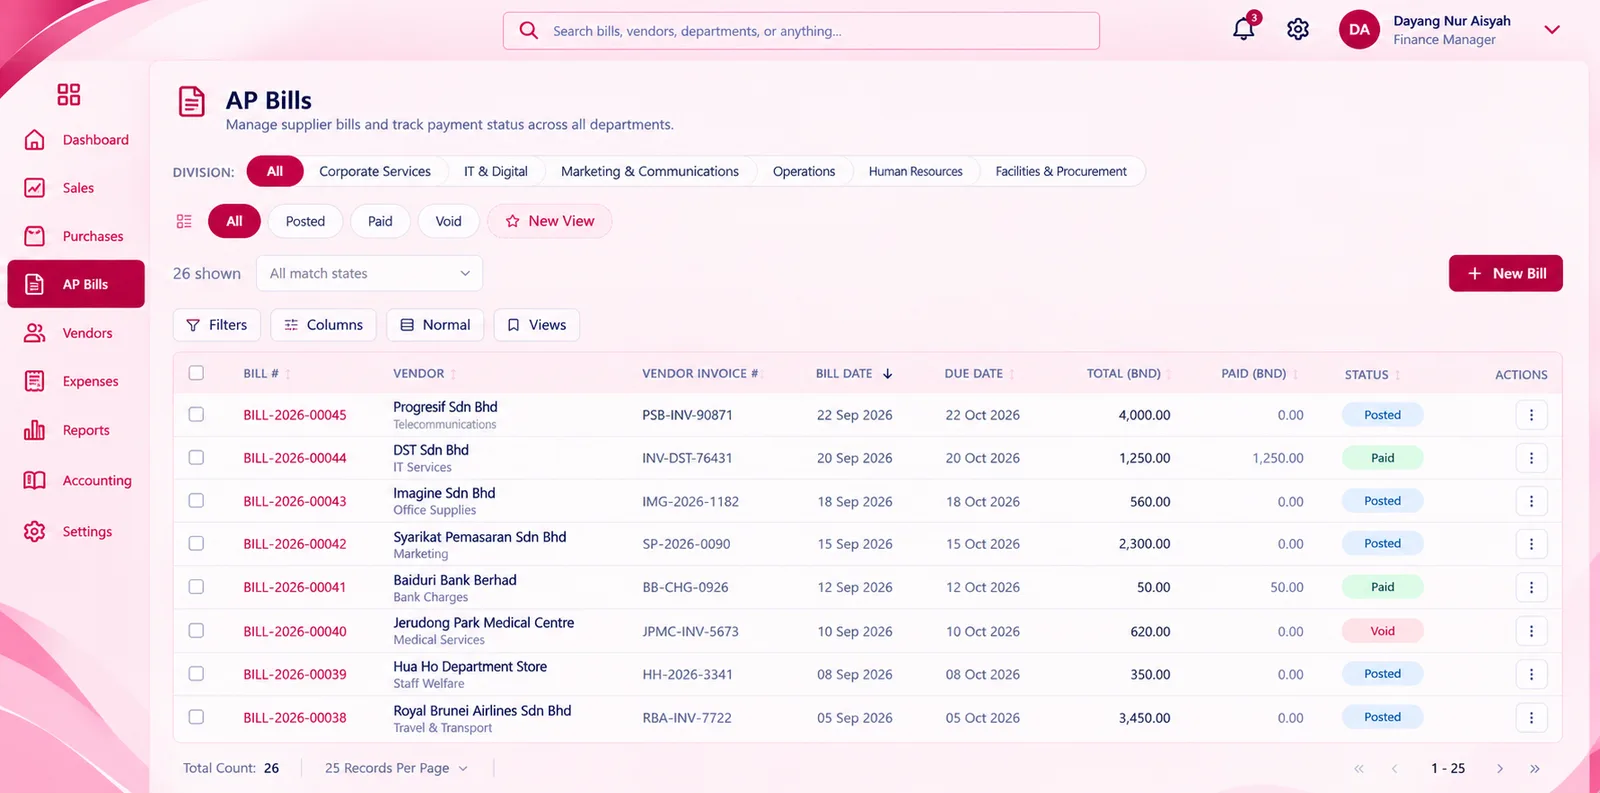Open actions menu for BILL-2026-00041
The height and width of the screenshot is (793, 1600).
click(1531, 587)
